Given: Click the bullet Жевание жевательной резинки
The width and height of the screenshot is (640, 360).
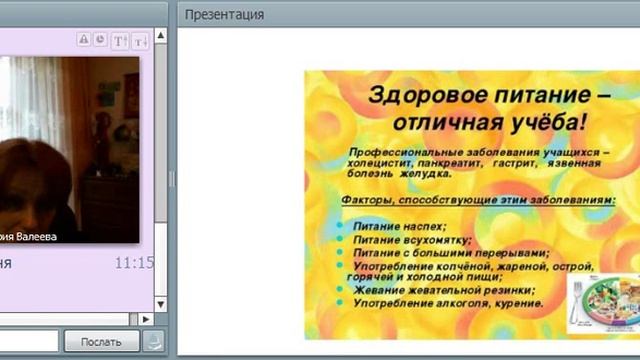Looking at the screenshot, I should pyautogui.click(x=444, y=290).
